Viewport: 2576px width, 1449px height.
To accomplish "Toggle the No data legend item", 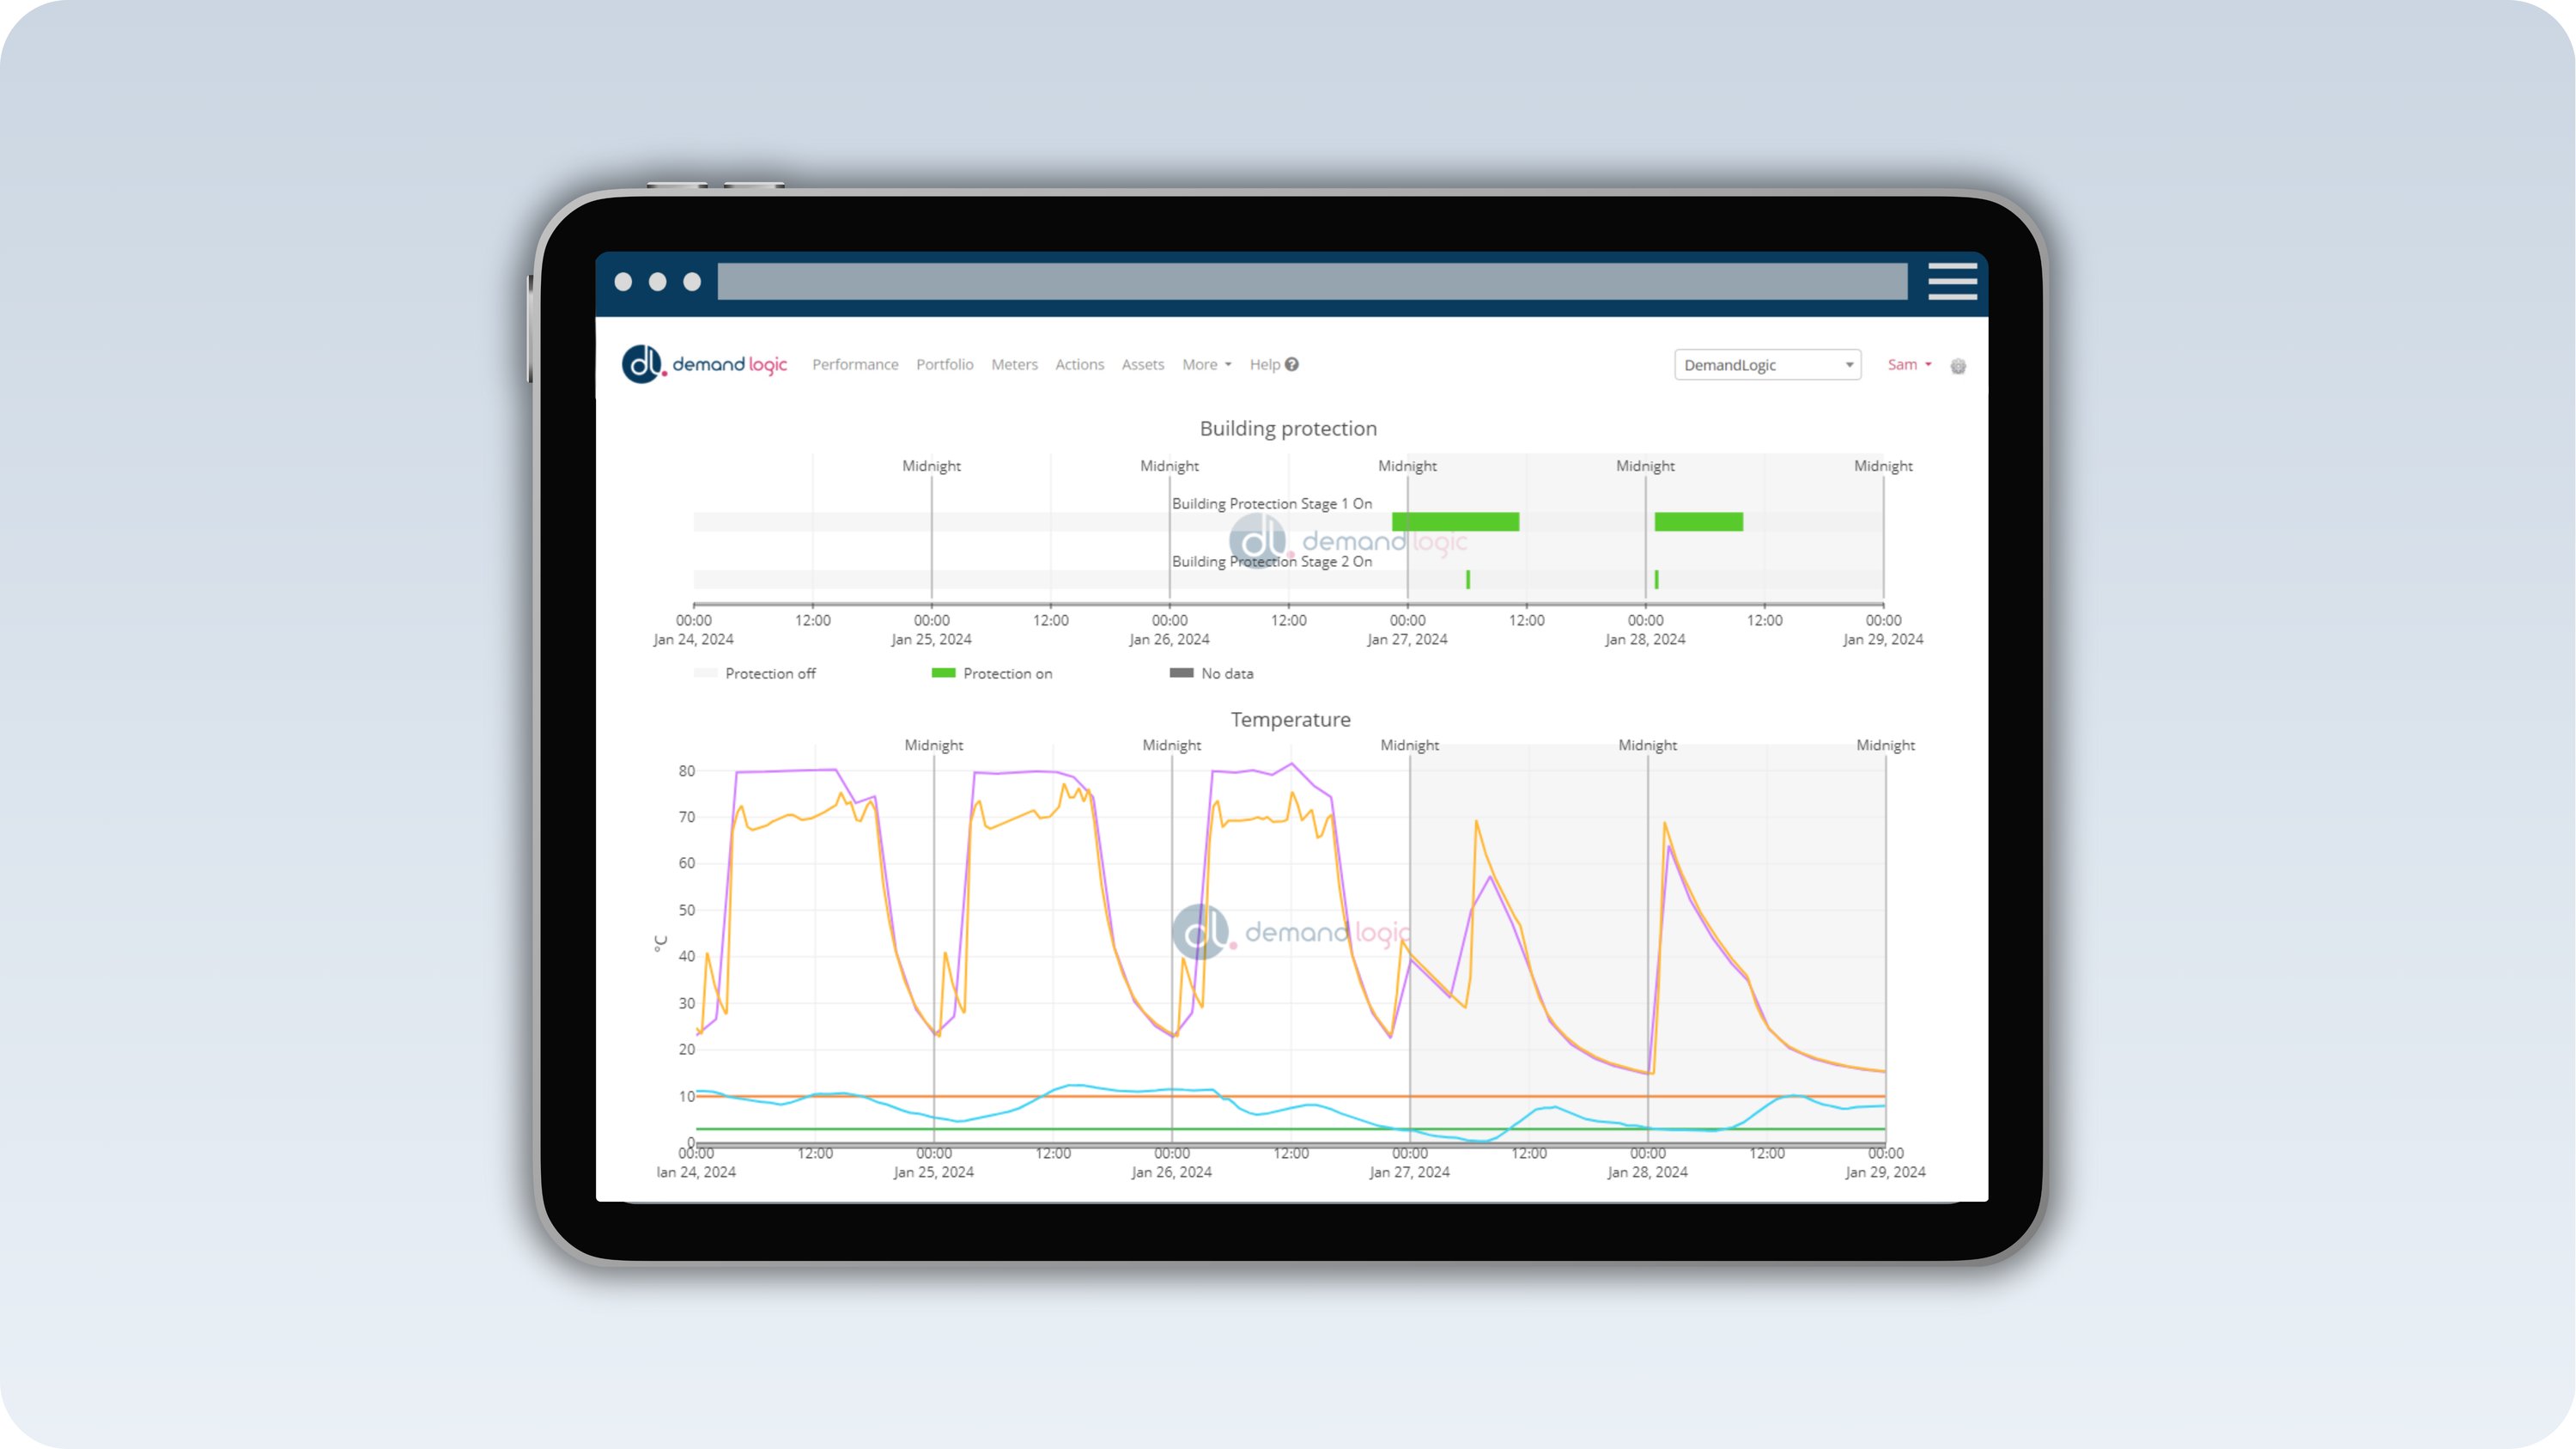I will coord(1229,673).
